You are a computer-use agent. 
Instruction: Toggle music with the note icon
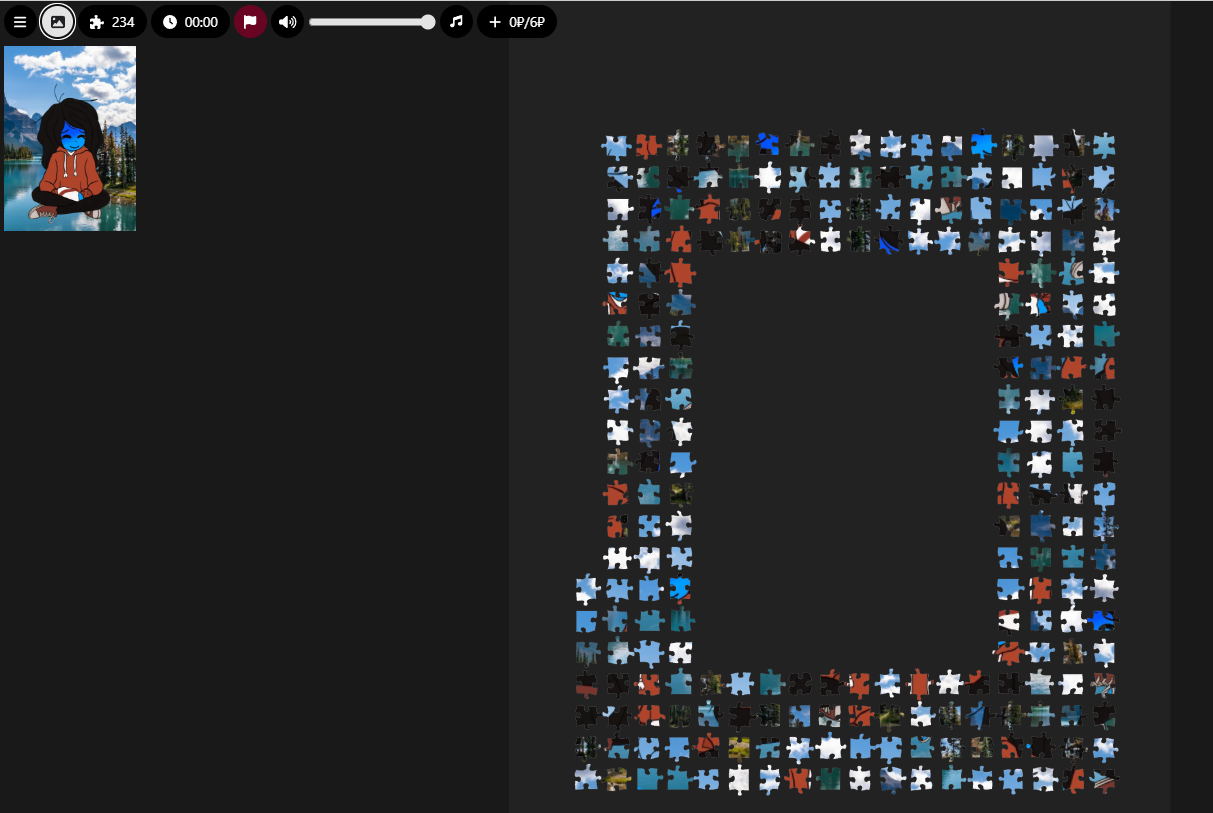coord(456,22)
